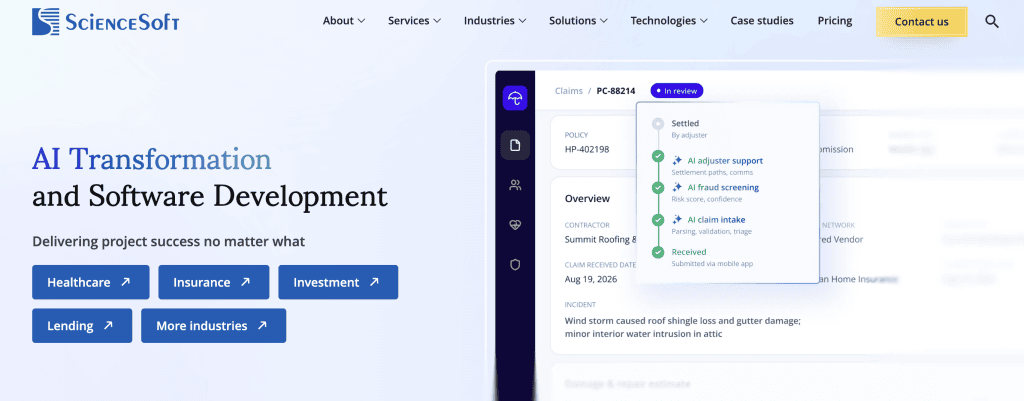This screenshot has height=401, width=1024.
Task: Open the Industries dropdown menu
Action: click(495, 21)
